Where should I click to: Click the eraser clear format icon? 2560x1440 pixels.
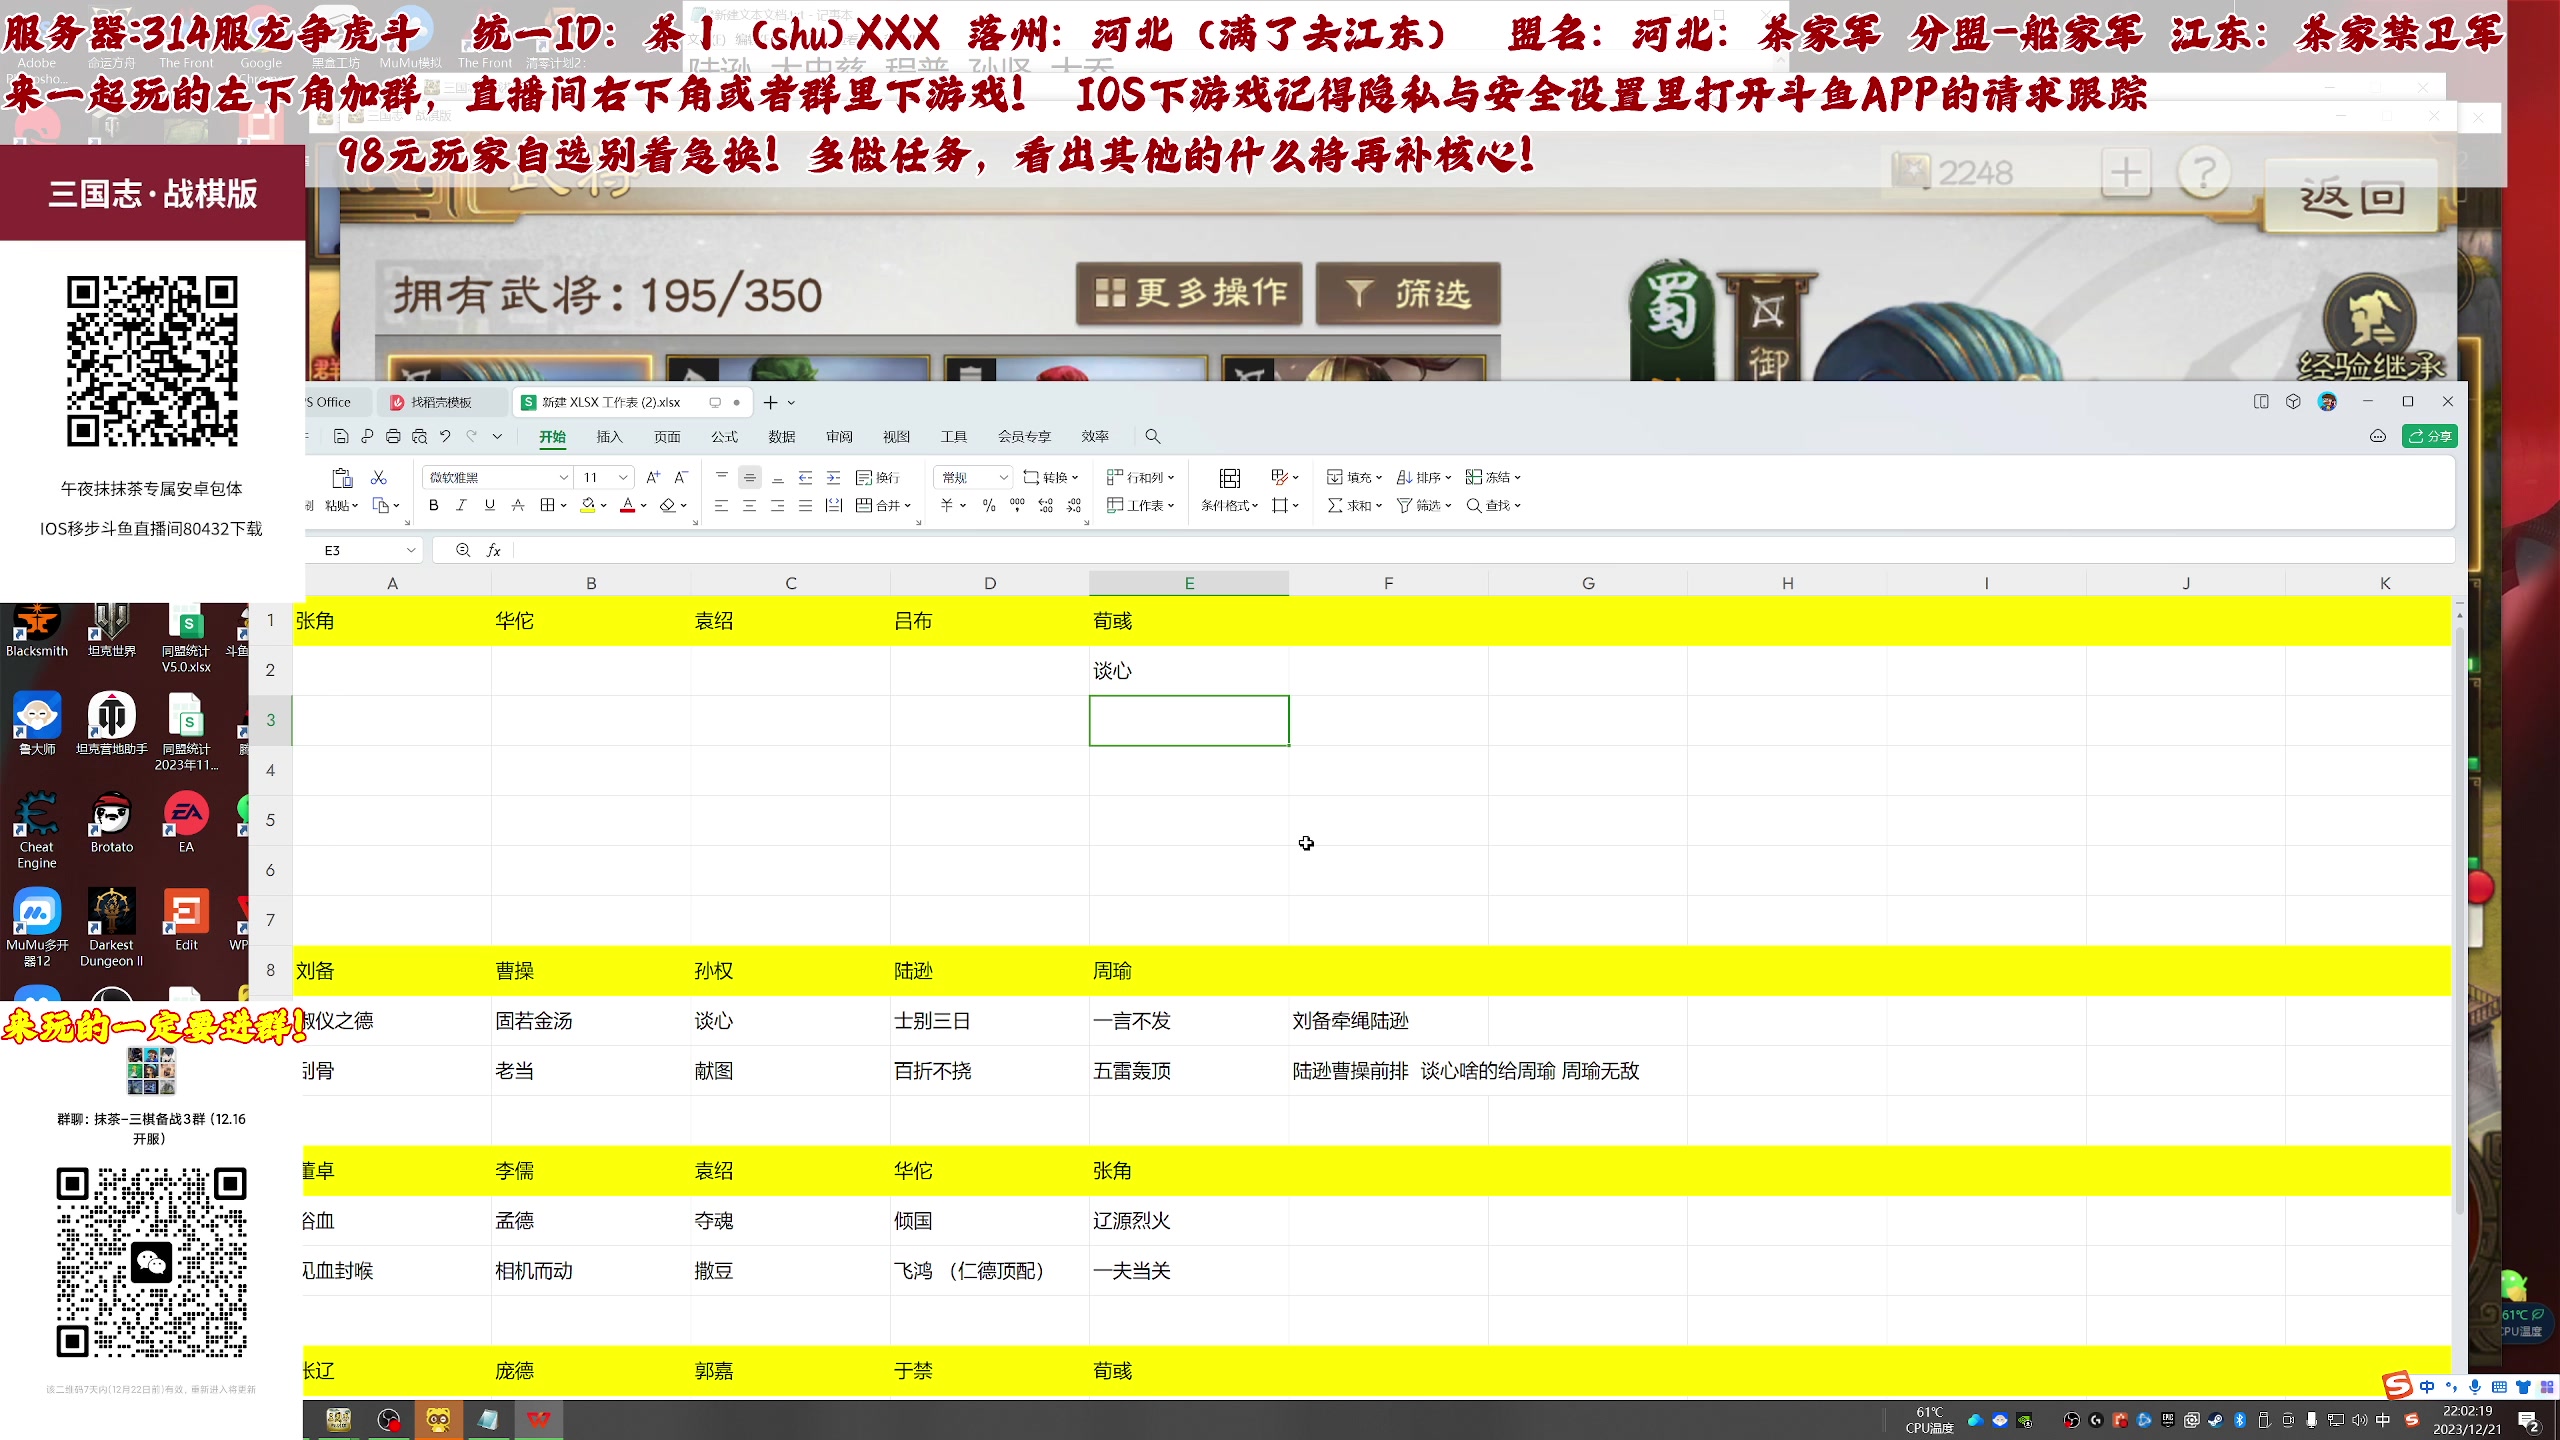667,505
